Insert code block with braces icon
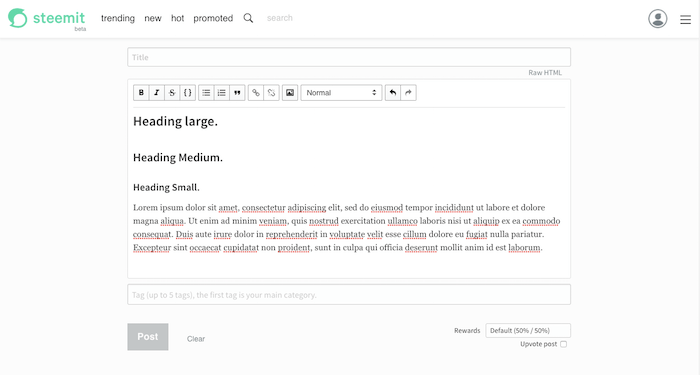700x375 pixels. [x=188, y=93]
